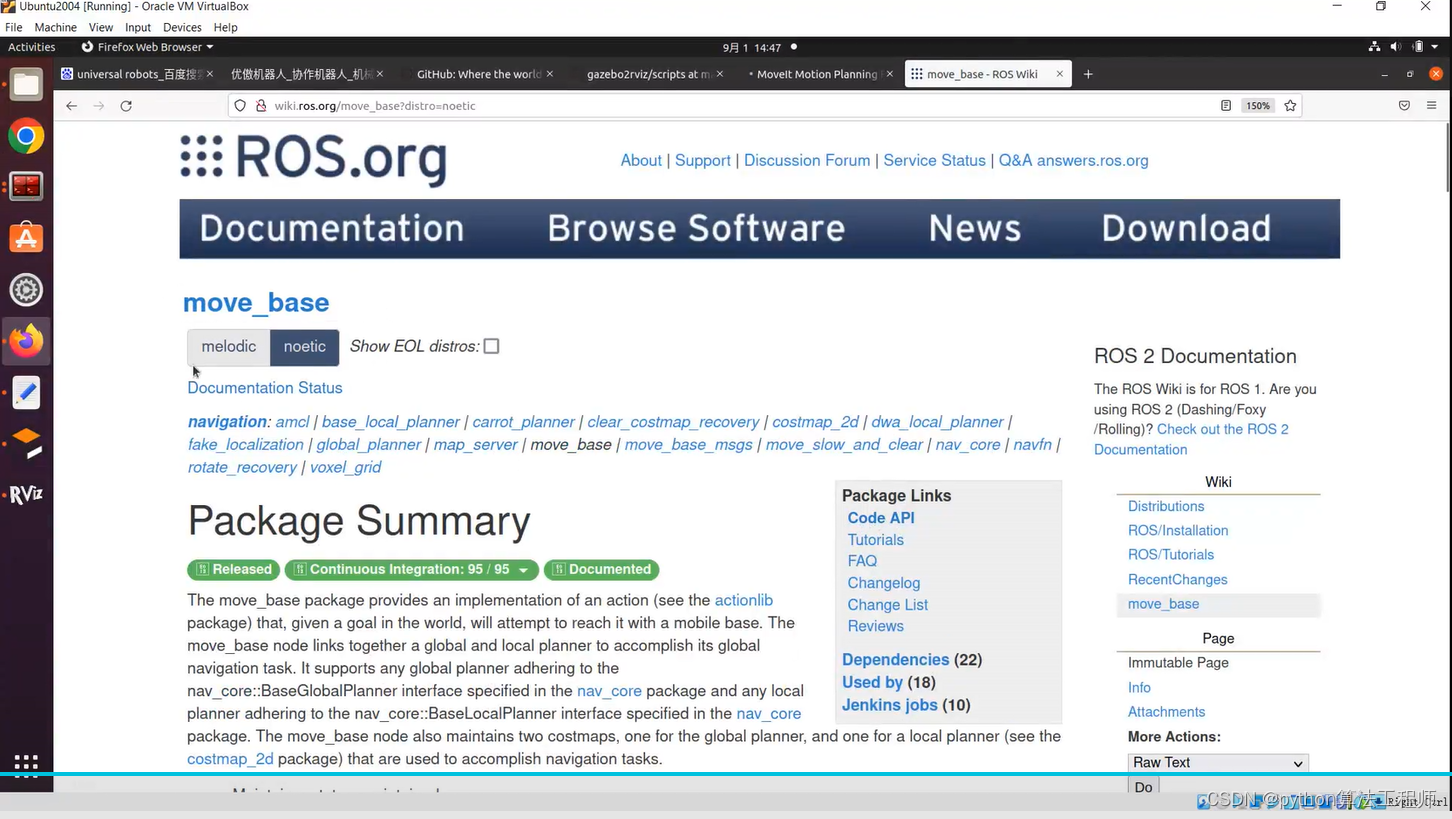1452x819 pixels.
Task: Open a new tab with the plus button
Action: tap(1088, 74)
